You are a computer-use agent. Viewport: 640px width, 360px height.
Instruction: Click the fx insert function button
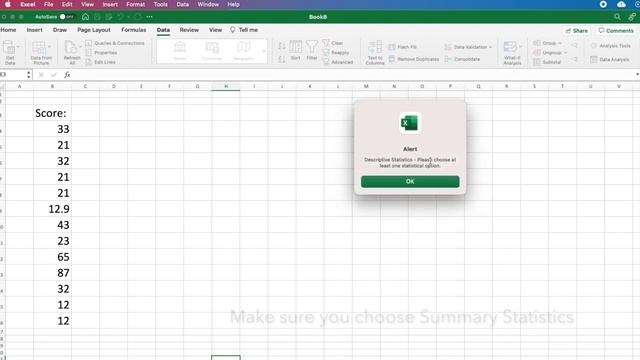click(67, 75)
